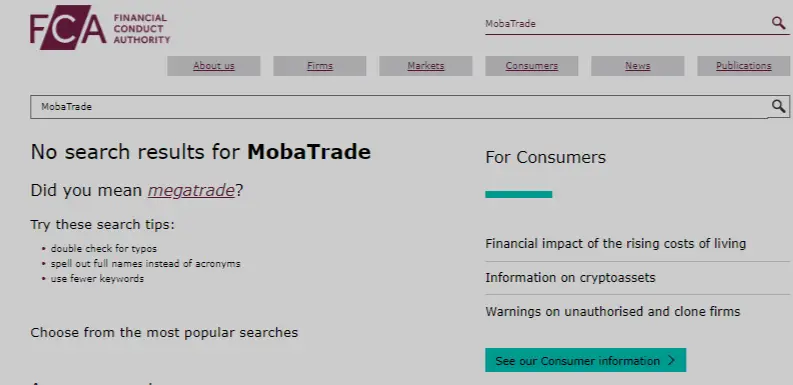Open the Consumers menu
793x385 pixels.
(x=532, y=66)
